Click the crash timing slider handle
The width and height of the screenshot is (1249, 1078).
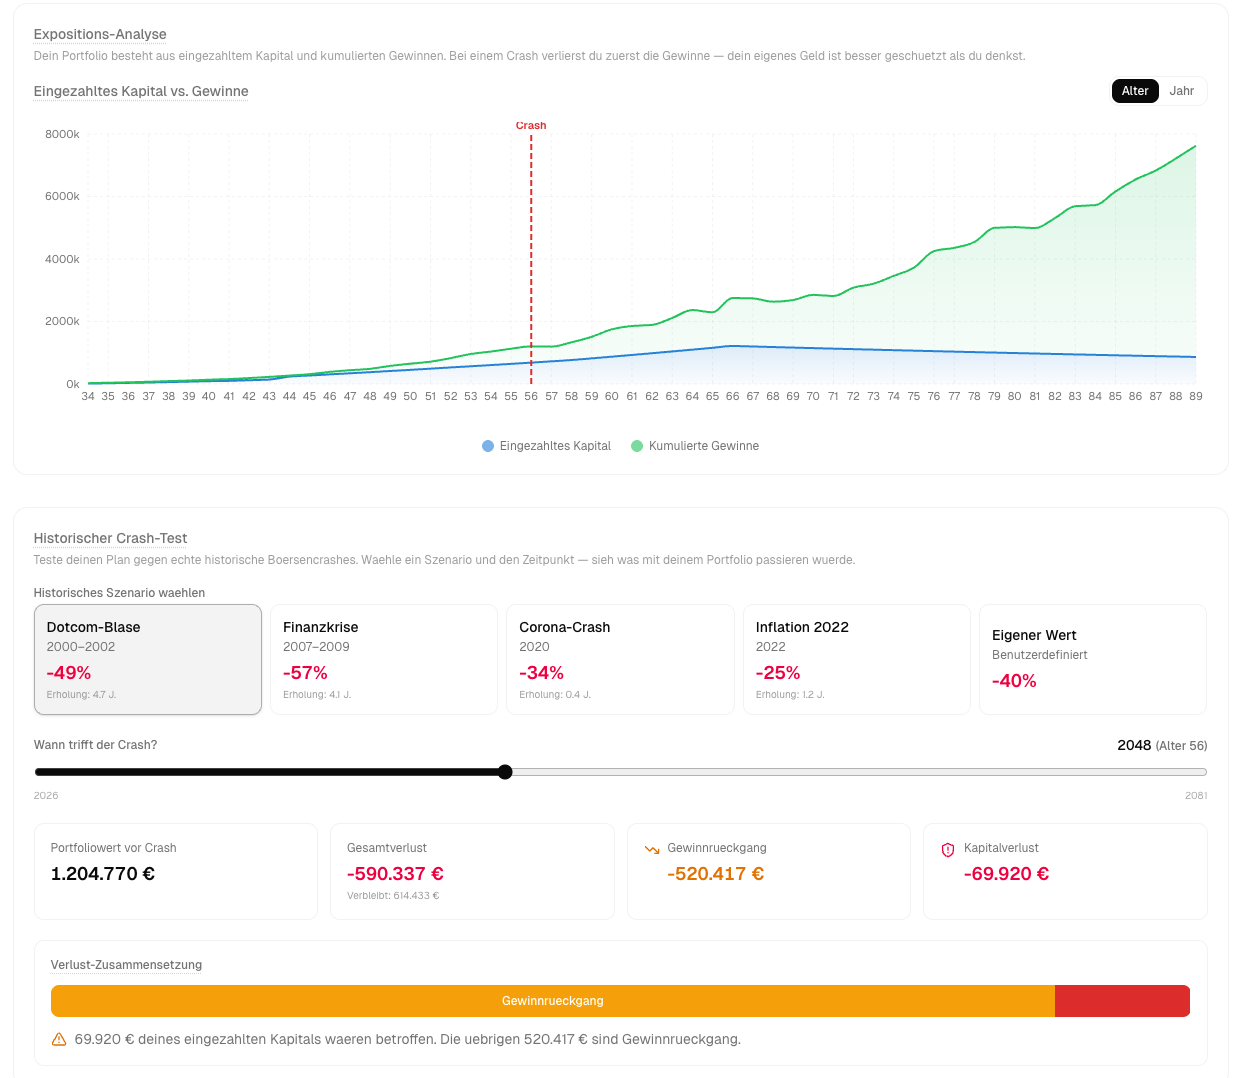click(x=505, y=772)
